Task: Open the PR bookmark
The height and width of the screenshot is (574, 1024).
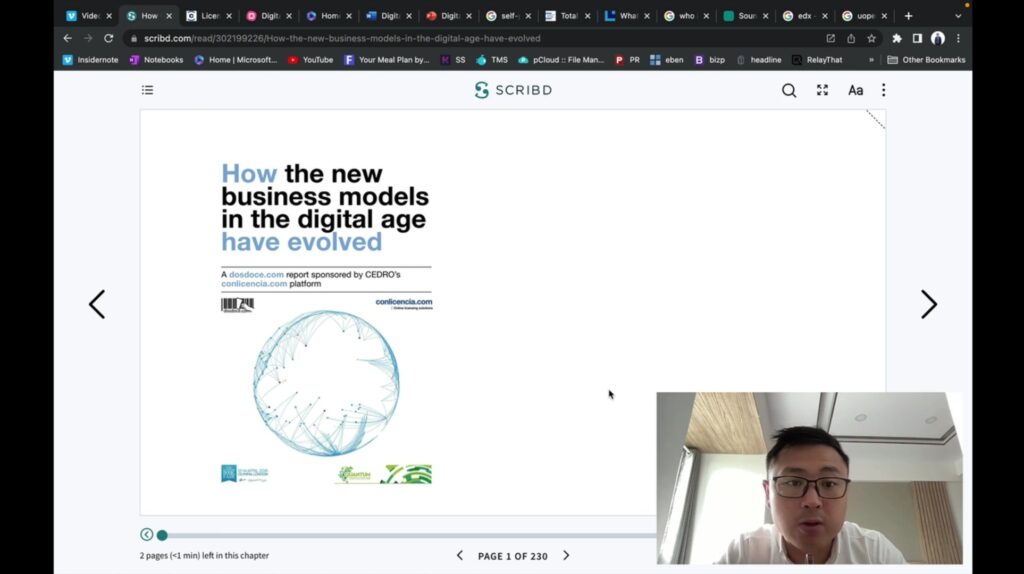Action: tap(628, 60)
